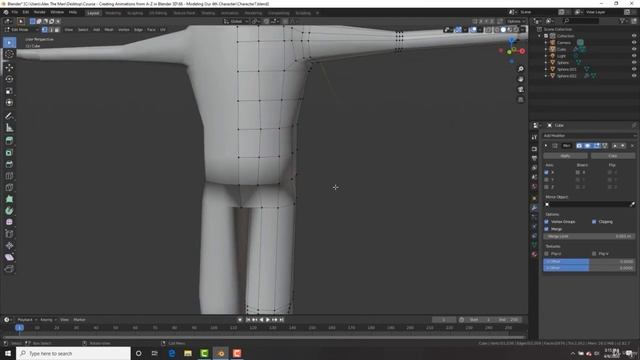Open the Edit Mode selector dropdown
Viewport: 640px width, 360px height.
(21, 30)
